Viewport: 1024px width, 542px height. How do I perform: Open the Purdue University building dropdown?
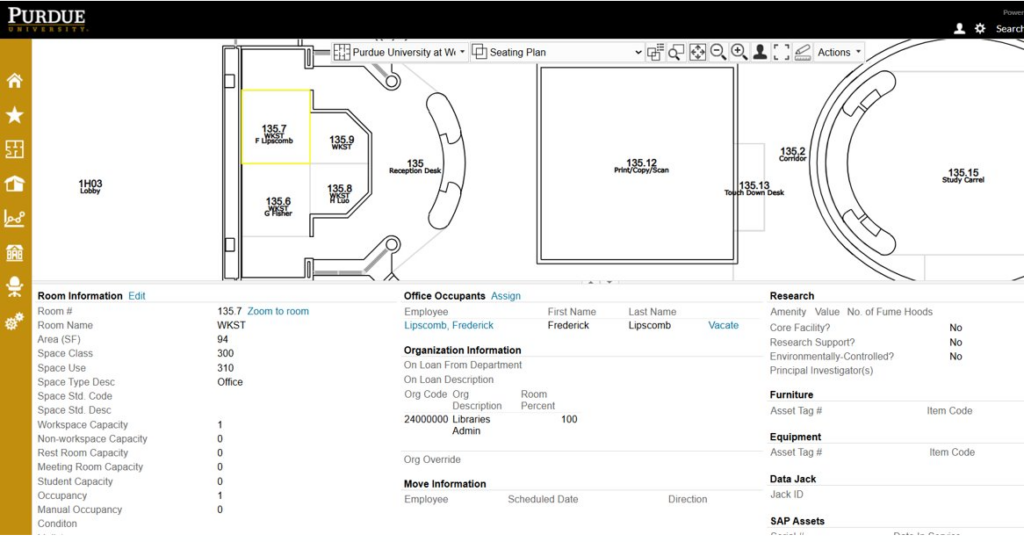(409, 52)
